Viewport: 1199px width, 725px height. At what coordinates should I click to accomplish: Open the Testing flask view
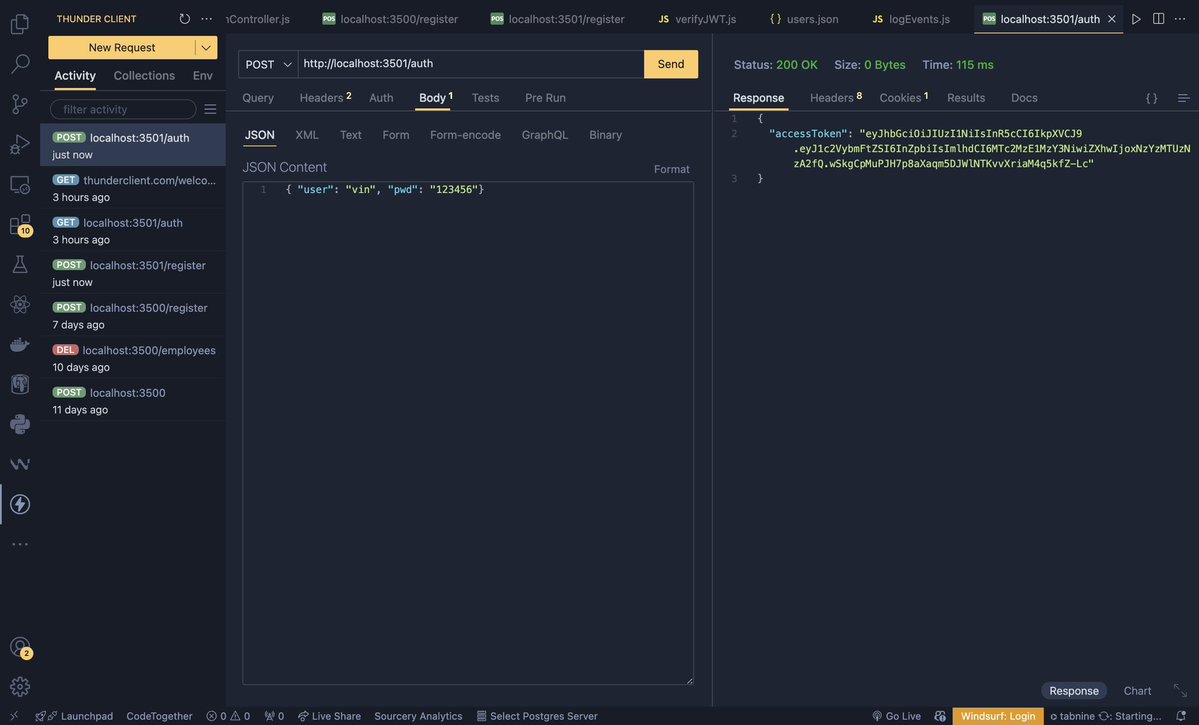tap(20, 264)
